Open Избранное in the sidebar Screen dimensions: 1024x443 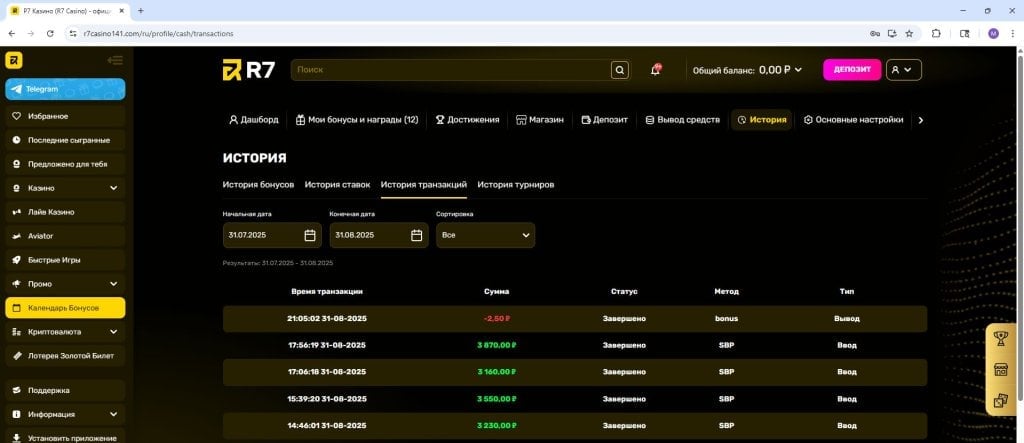[x=65, y=116]
